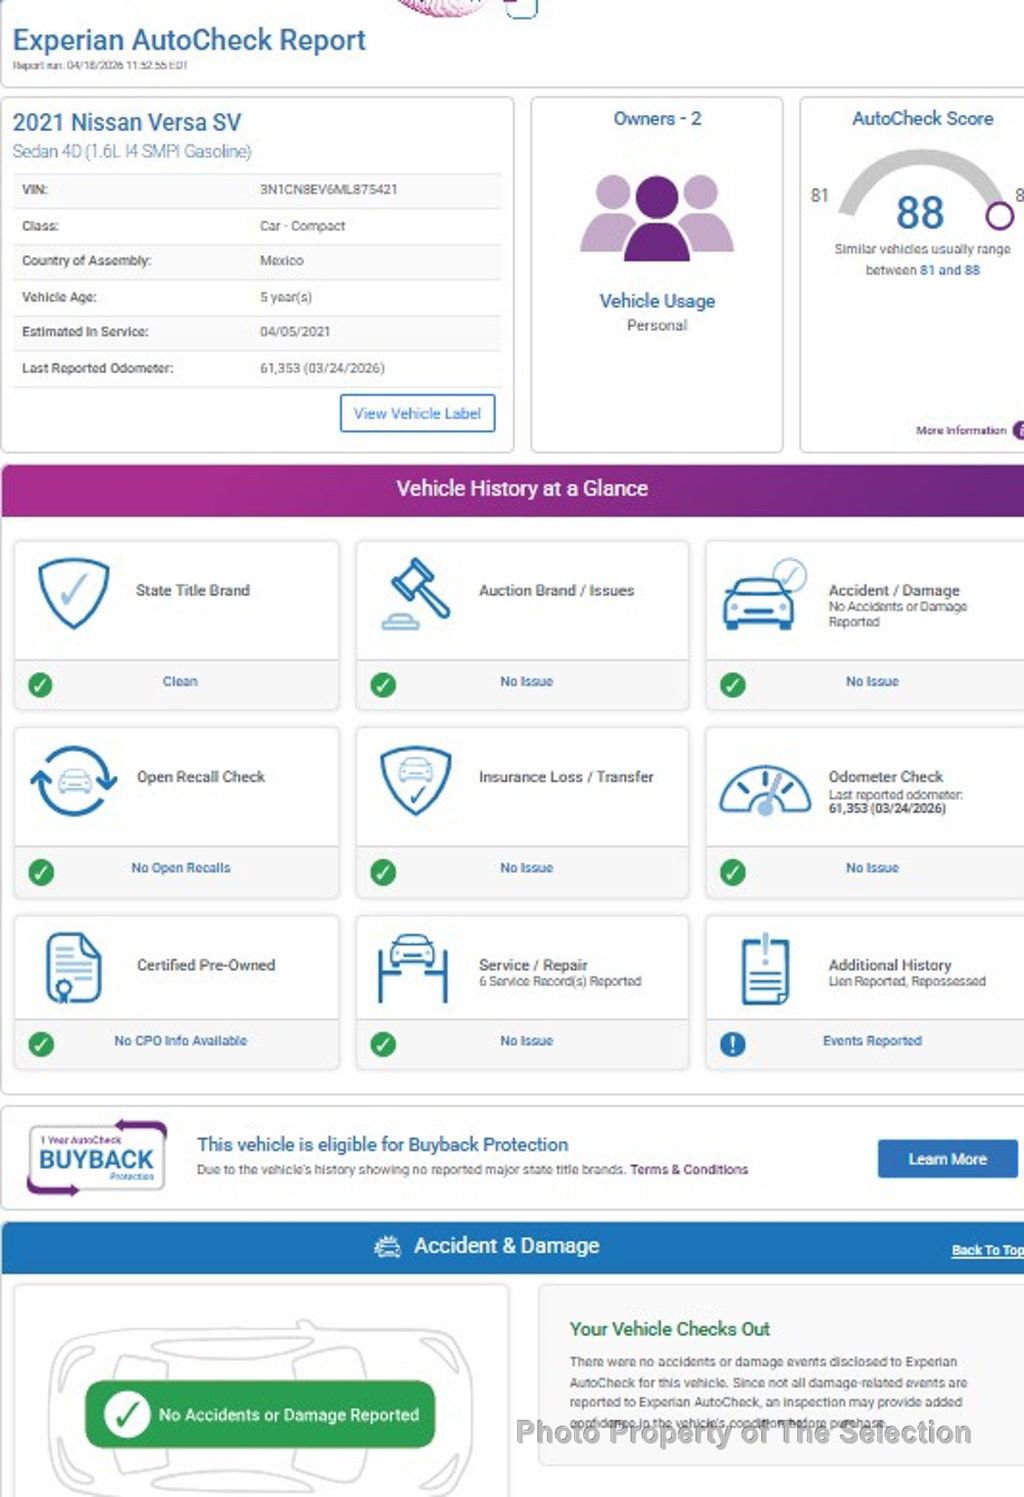Click green checkmark beside No Open Recalls
Viewport: 1024px width, 1497px height.
pyautogui.click(x=41, y=872)
